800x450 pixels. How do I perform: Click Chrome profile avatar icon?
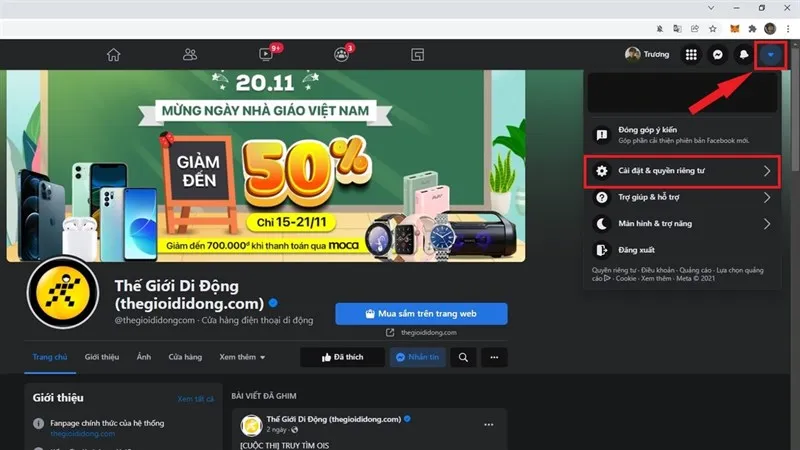[x=770, y=29]
